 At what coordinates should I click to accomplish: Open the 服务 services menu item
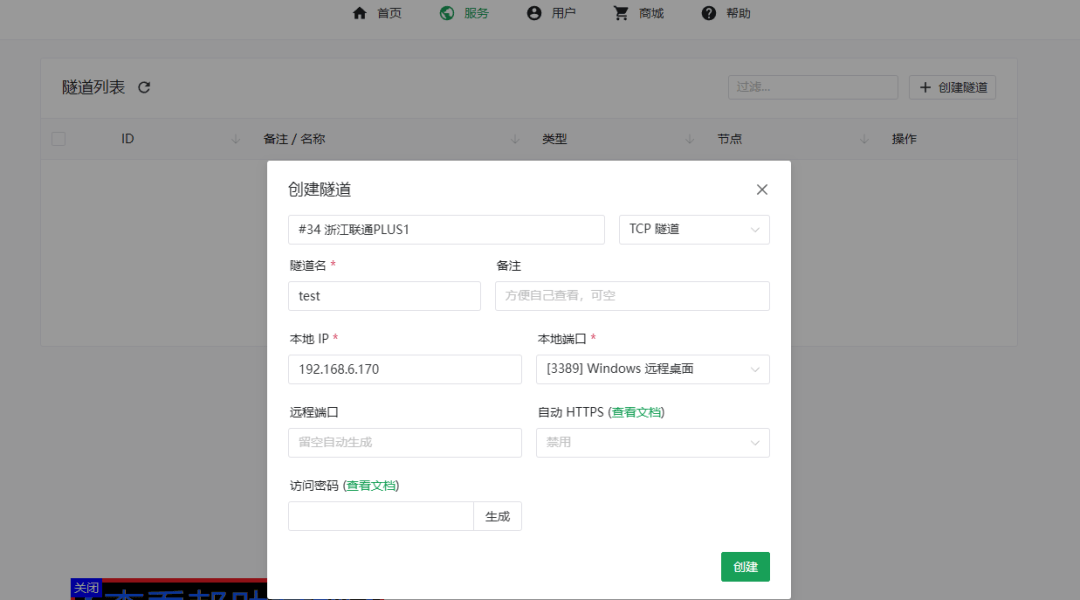(x=464, y=13)
